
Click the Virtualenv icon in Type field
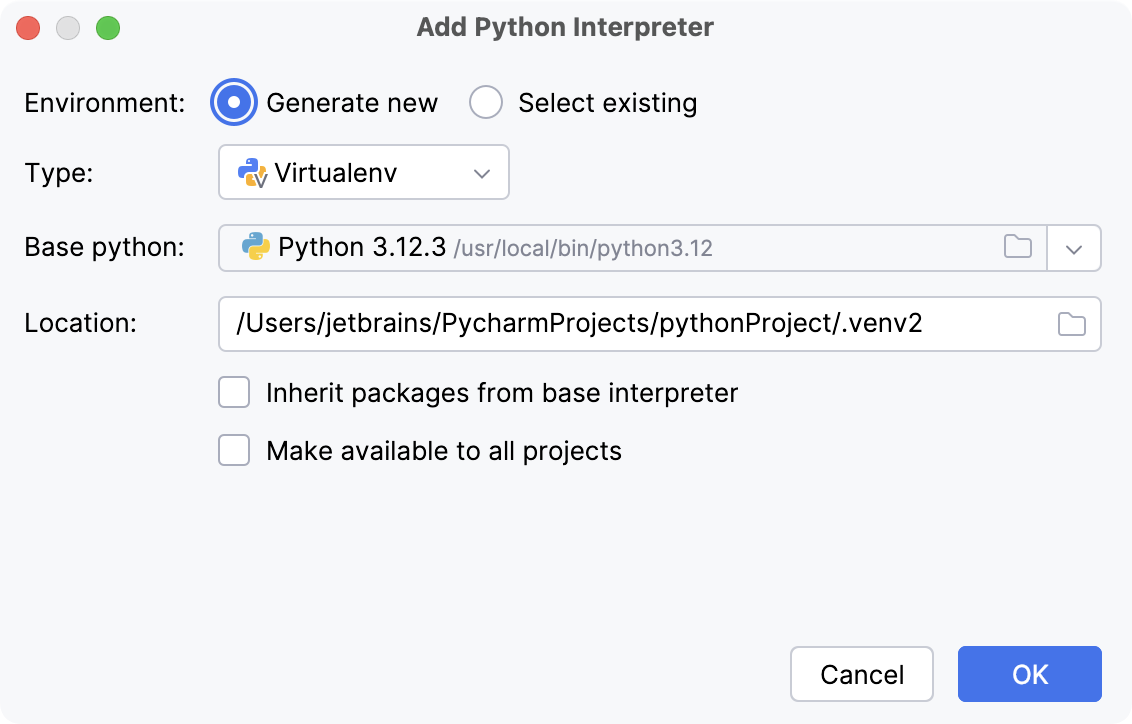(x=252, y=173)
